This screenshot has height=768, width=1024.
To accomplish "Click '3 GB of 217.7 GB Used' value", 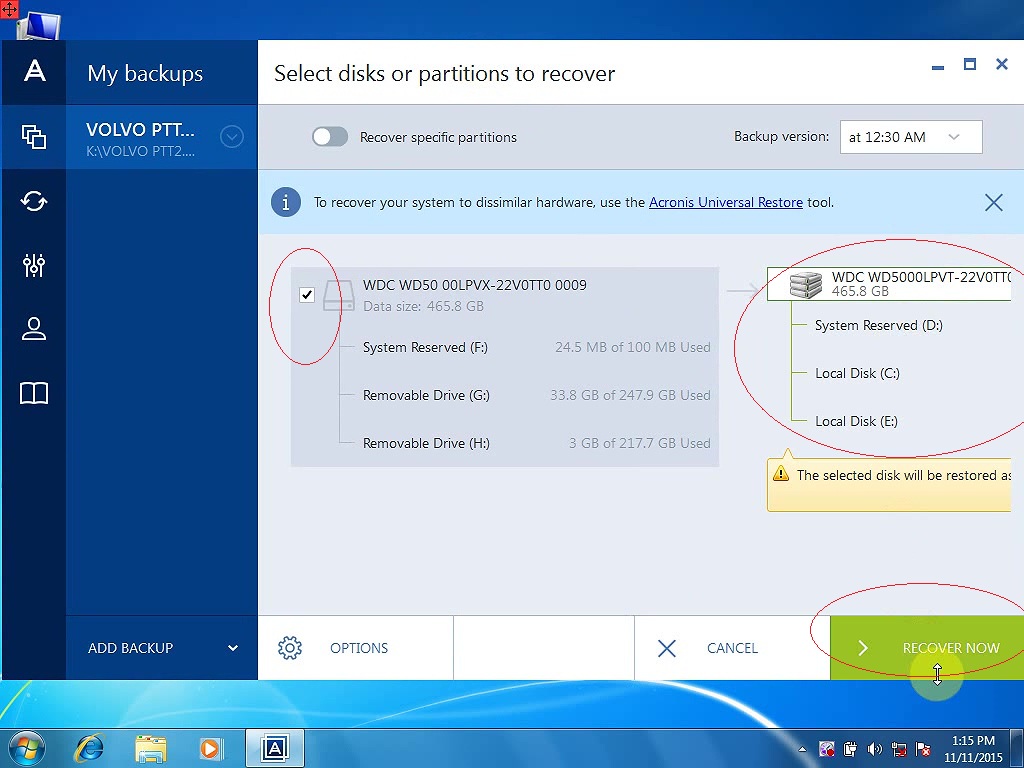I will [x=639, y=443].
